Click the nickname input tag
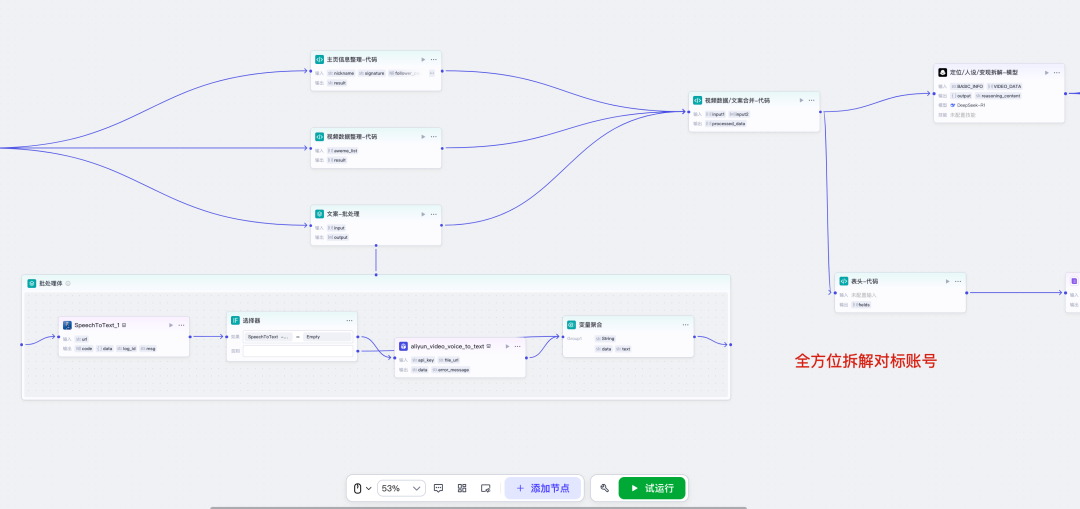The height and width of the screenshot is (509, 1080). pos(340,73)
